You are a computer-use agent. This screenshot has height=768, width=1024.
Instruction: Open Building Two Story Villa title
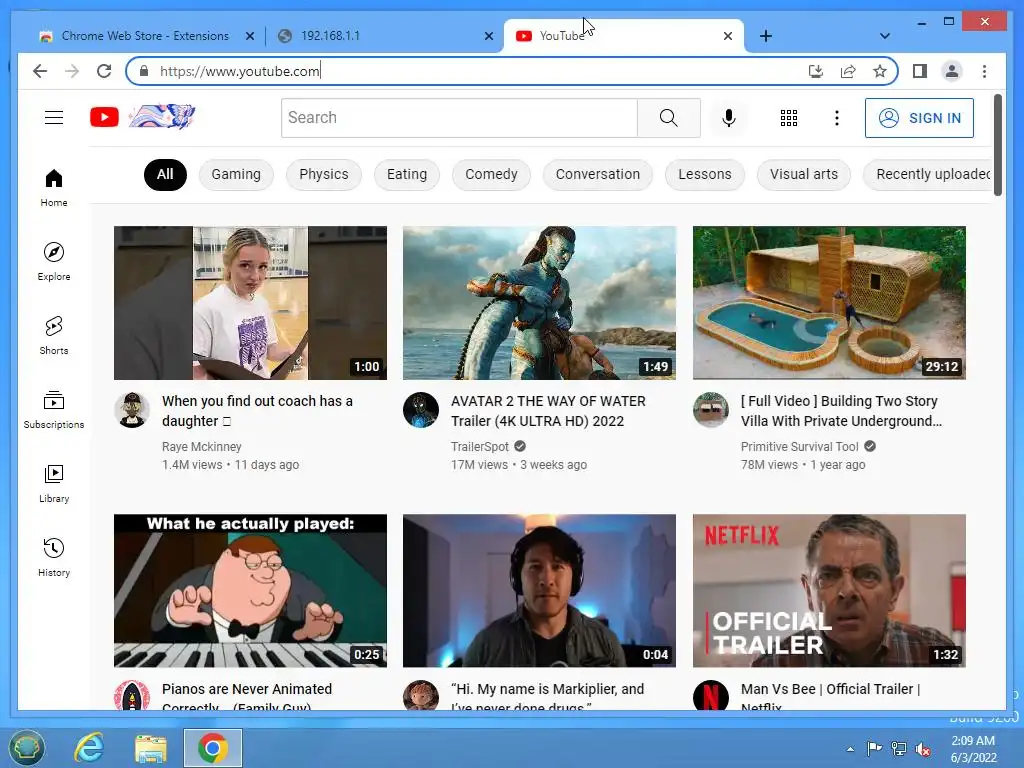841,411
